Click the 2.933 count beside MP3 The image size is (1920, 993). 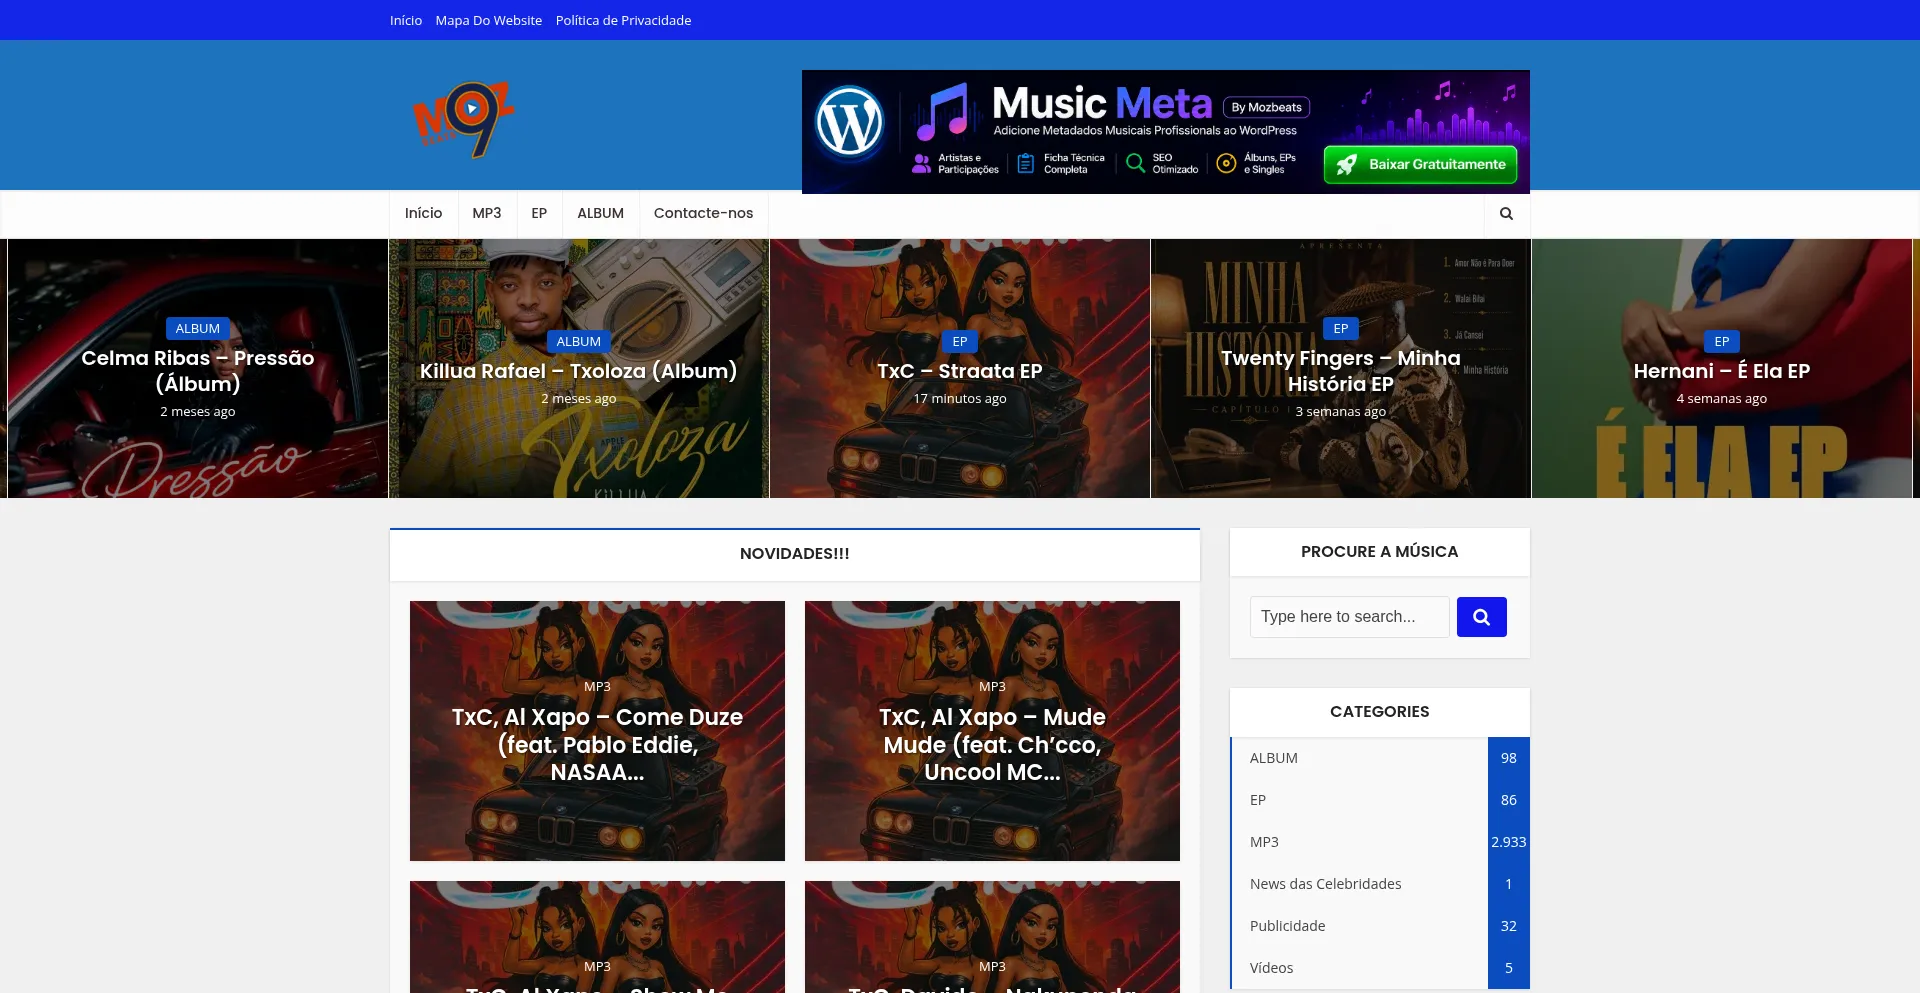point(1508,842)
